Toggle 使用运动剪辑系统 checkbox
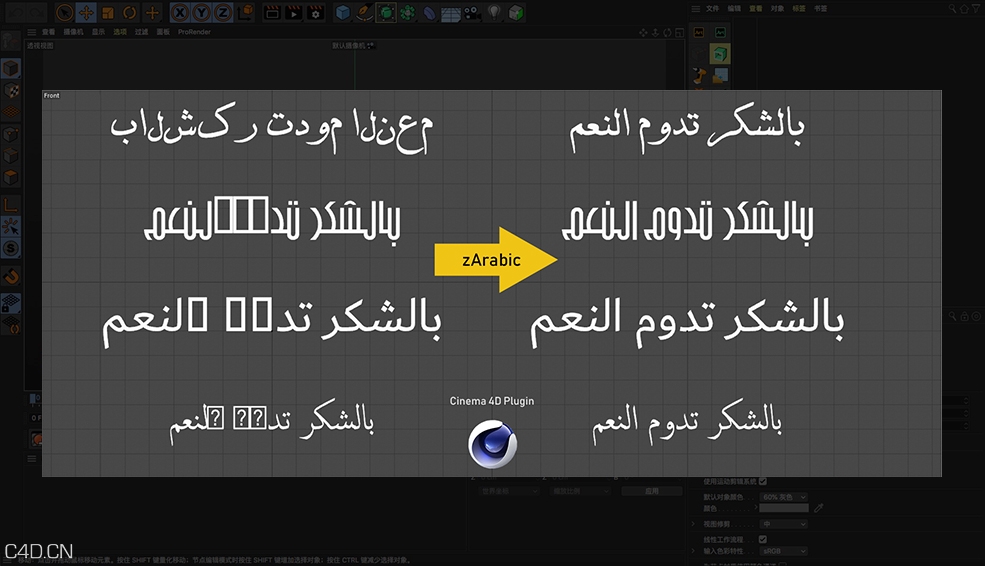The image size is (985, 566). pyautogui.click(x=763, y=481)
